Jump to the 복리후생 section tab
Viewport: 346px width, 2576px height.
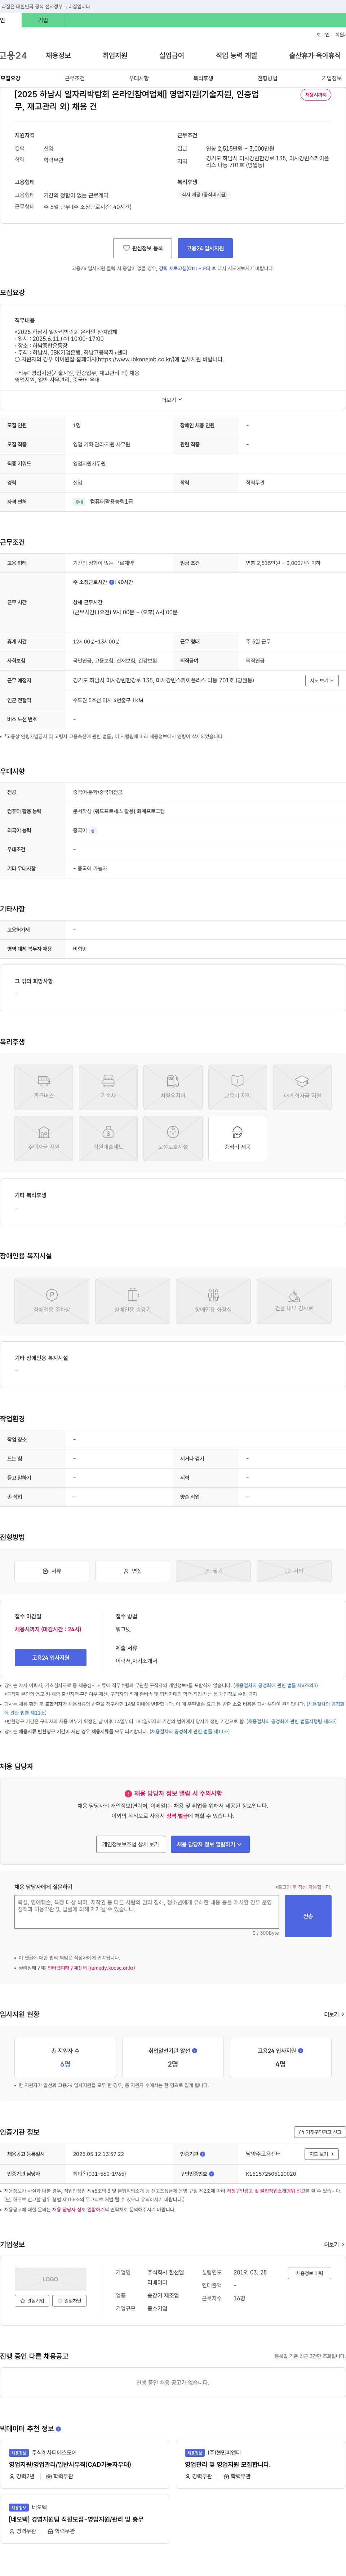203,78
